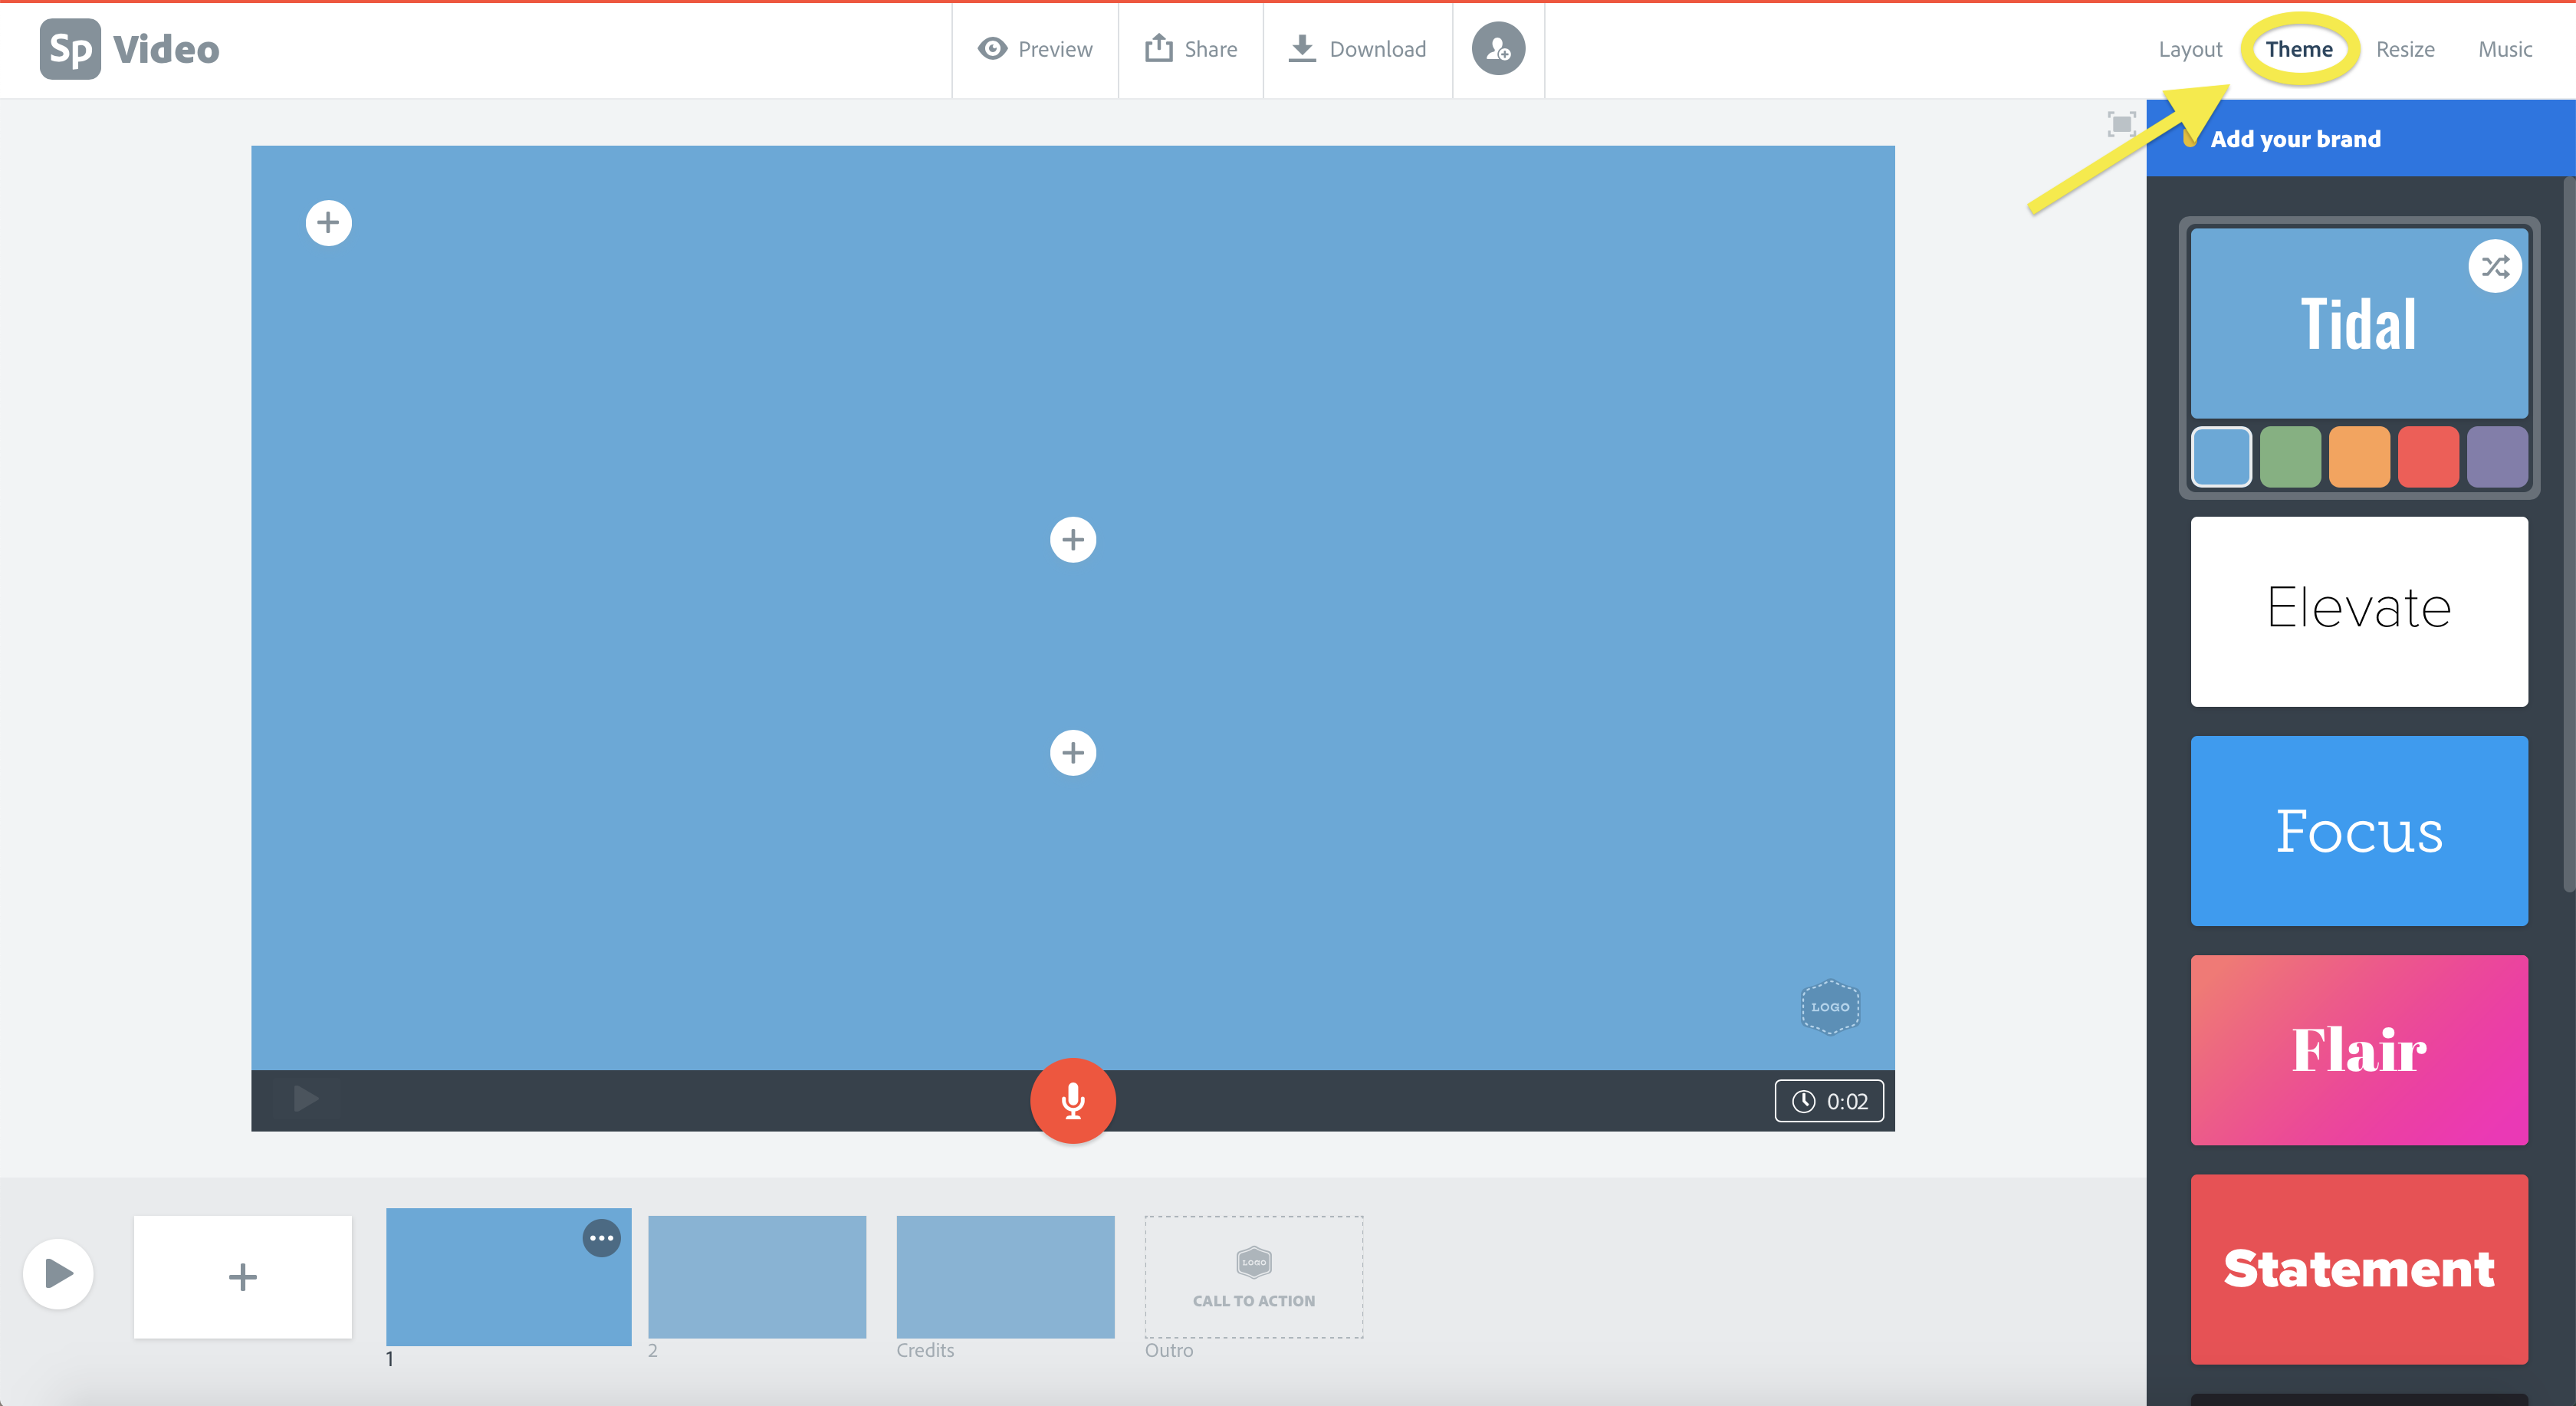Screen dimensions: 2576x1406
Task: Apply the Focus theme
Action: click(2359, 830)
